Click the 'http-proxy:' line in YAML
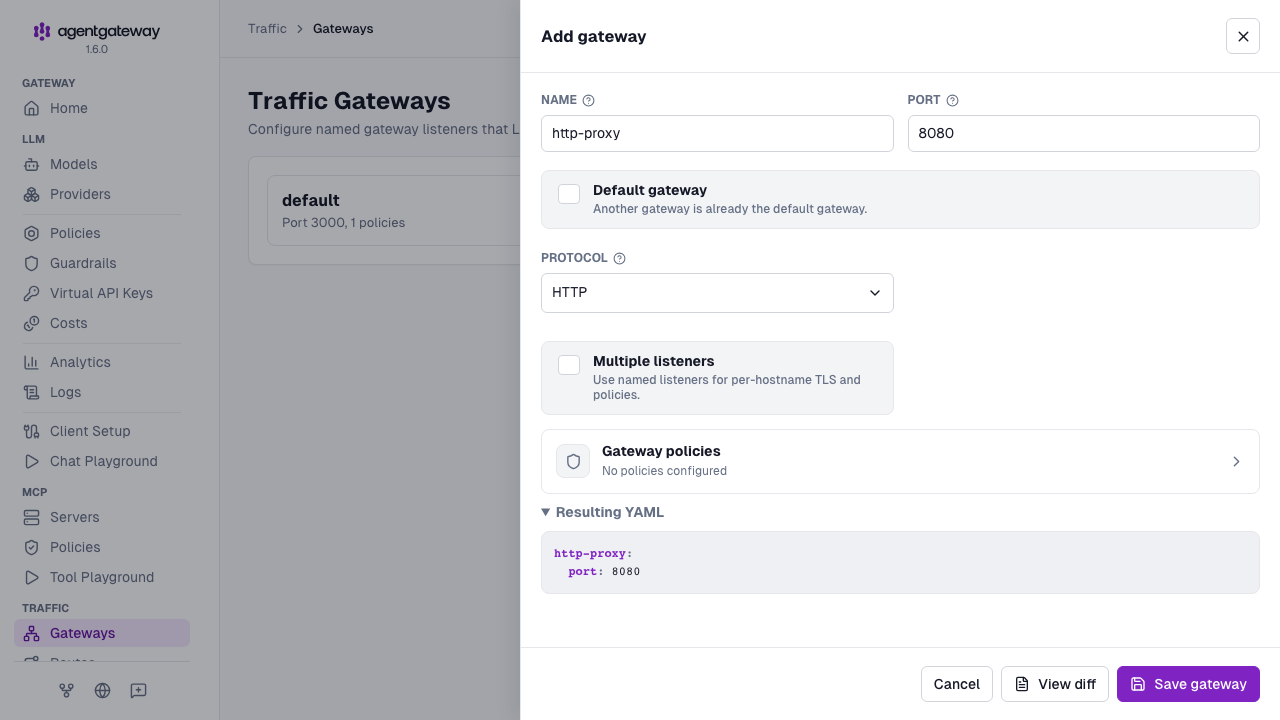 594,553
